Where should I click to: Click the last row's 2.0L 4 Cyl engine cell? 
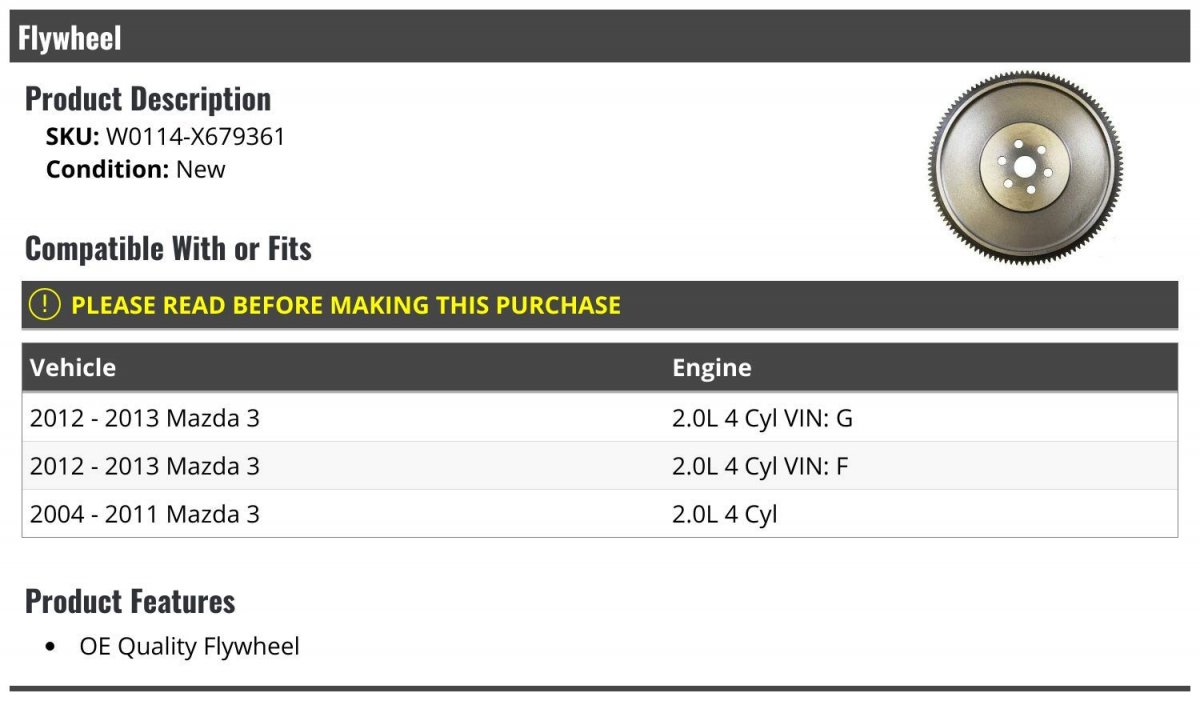[724, 514]
